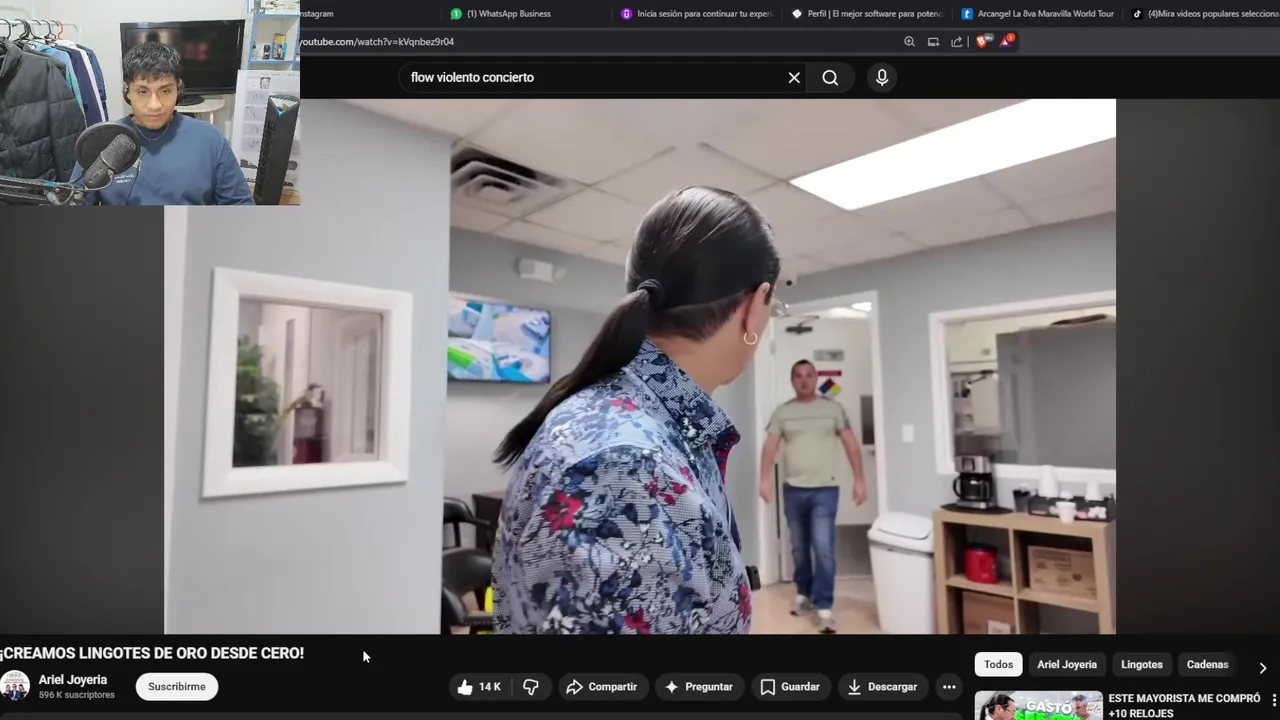Screen dimensions: 1280x720
Task: Open the Brave Rewards triangle icon
Action: [x=1006, y=41]
